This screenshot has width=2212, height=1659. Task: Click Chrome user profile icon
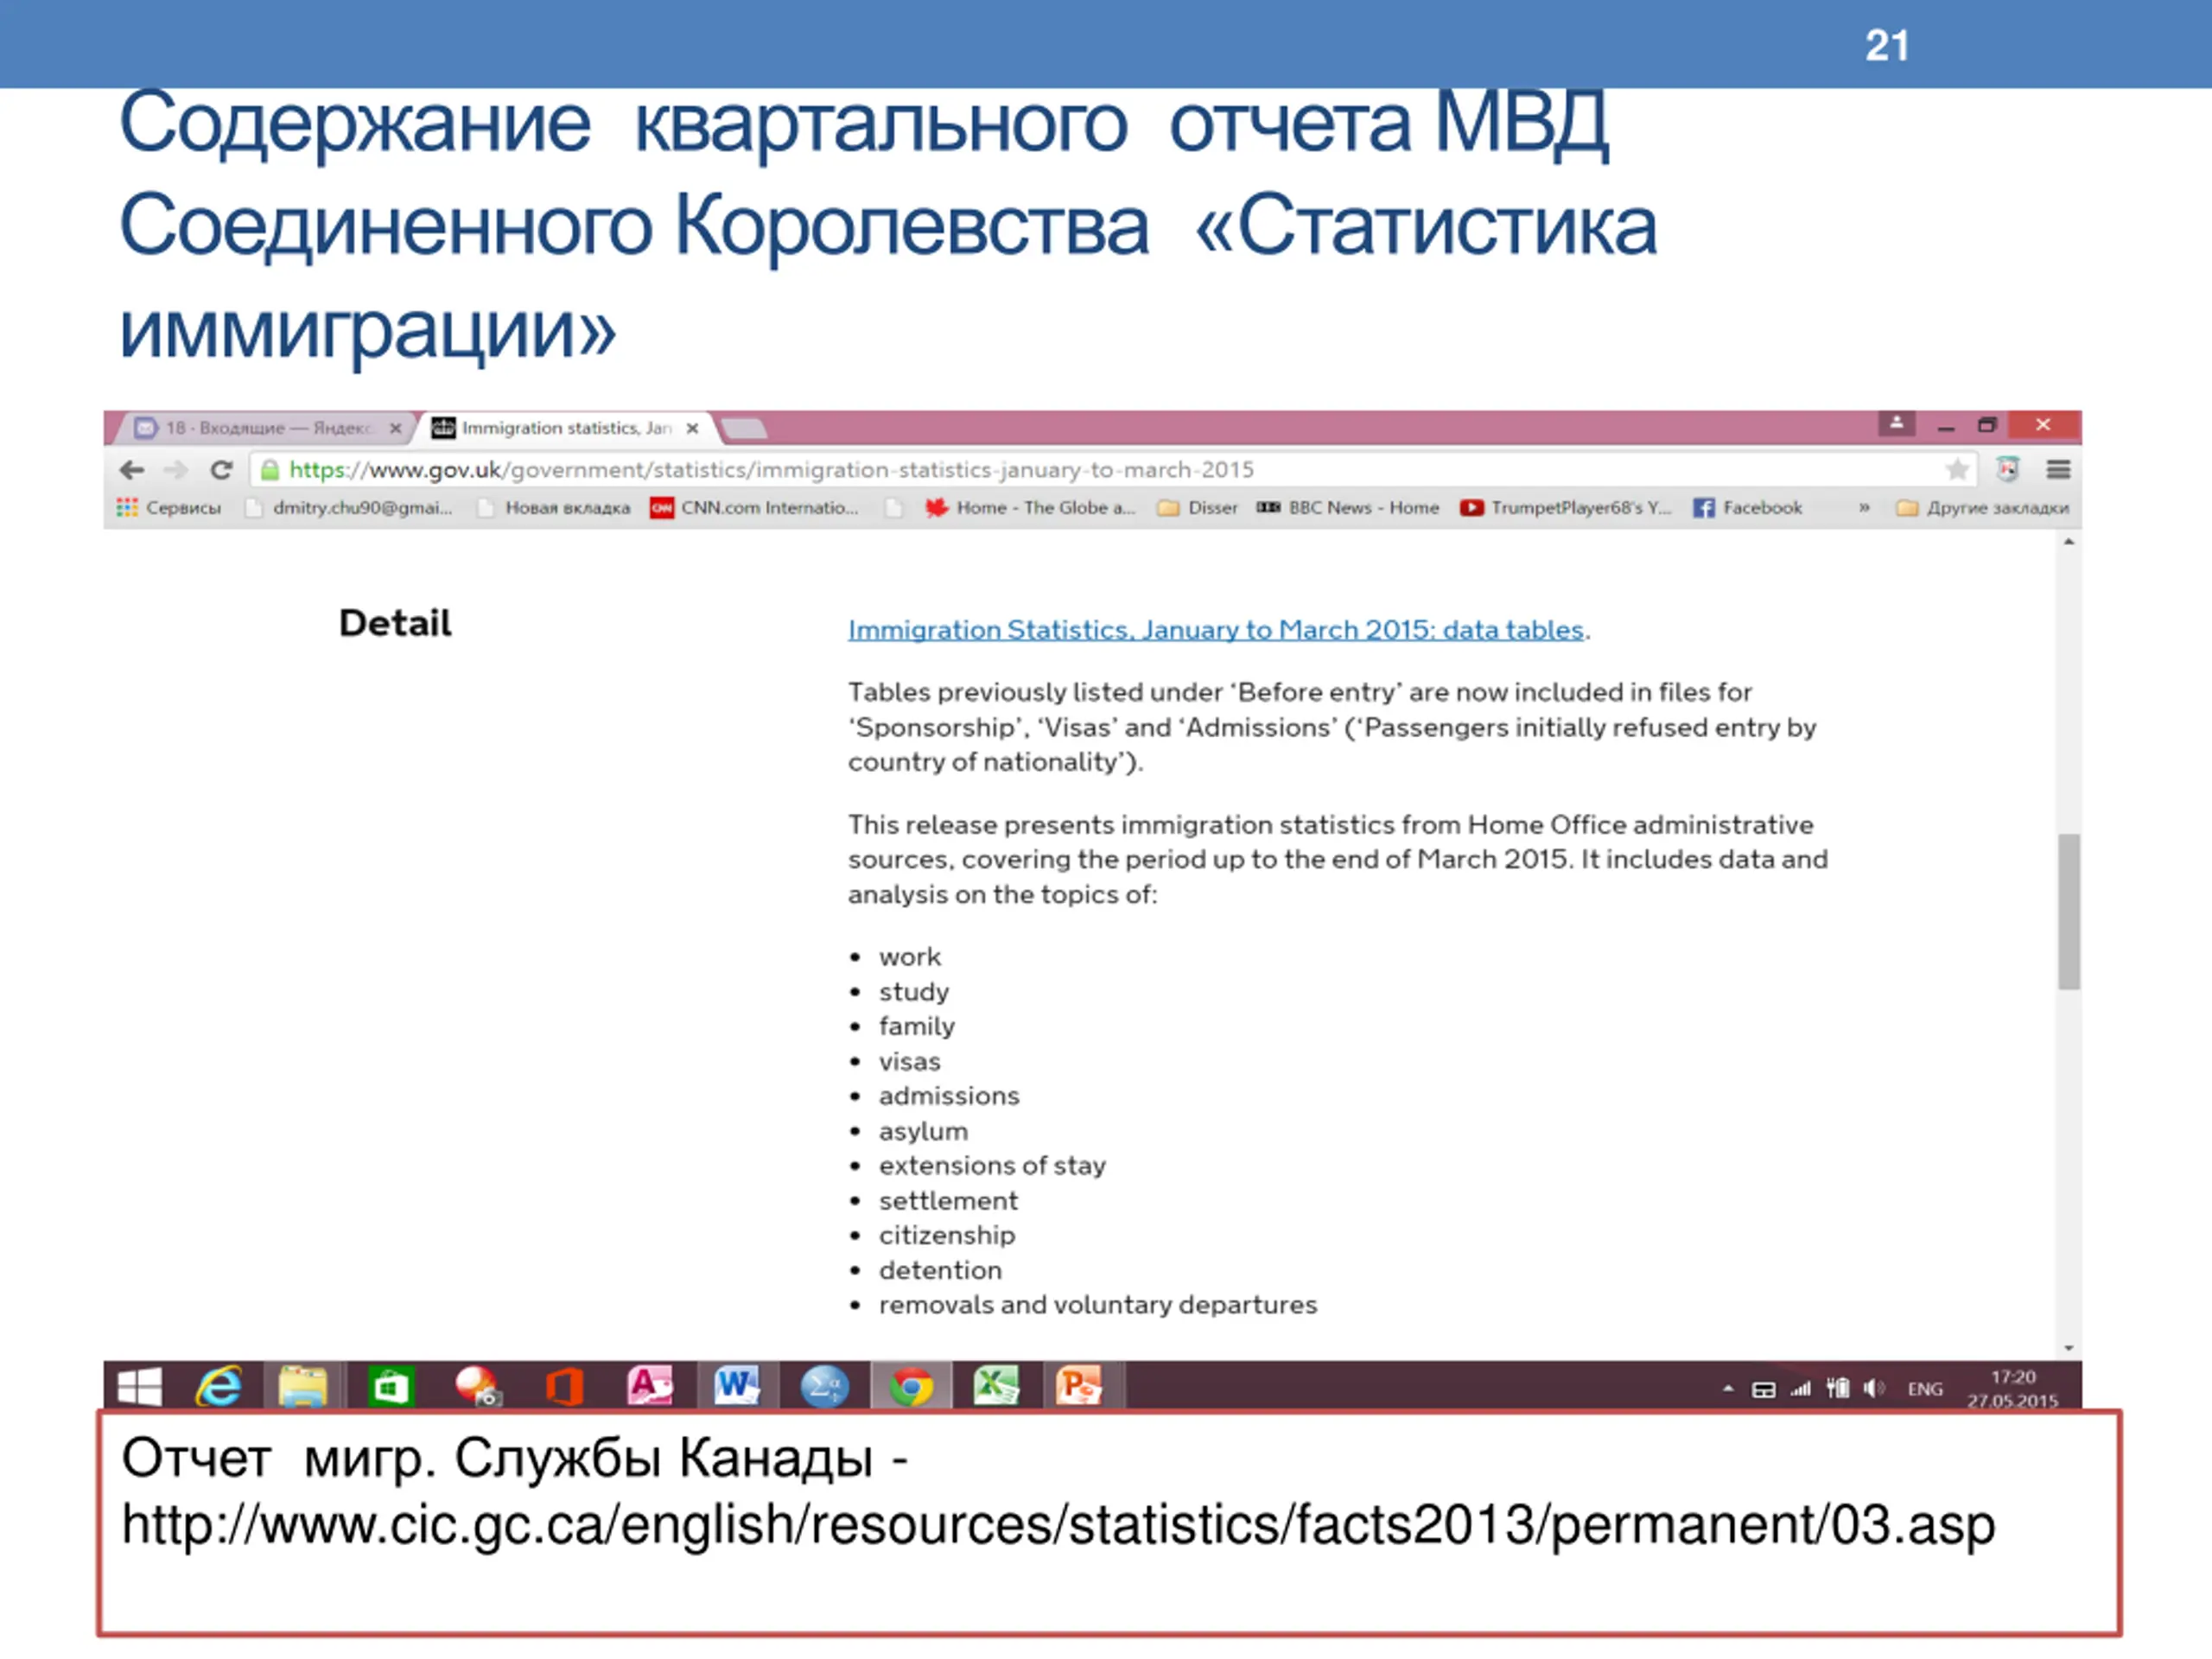pyautogui.click(x=1896, y=424)
